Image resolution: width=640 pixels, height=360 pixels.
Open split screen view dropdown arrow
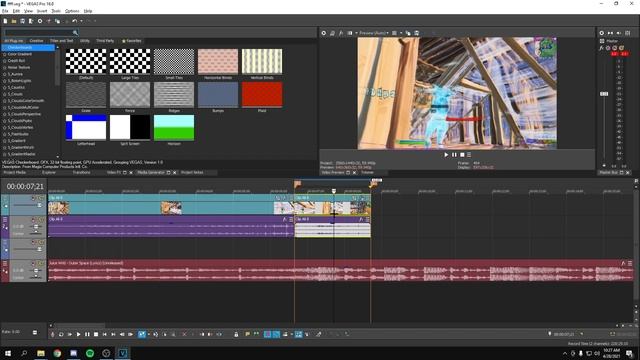(x=356, y=33)
